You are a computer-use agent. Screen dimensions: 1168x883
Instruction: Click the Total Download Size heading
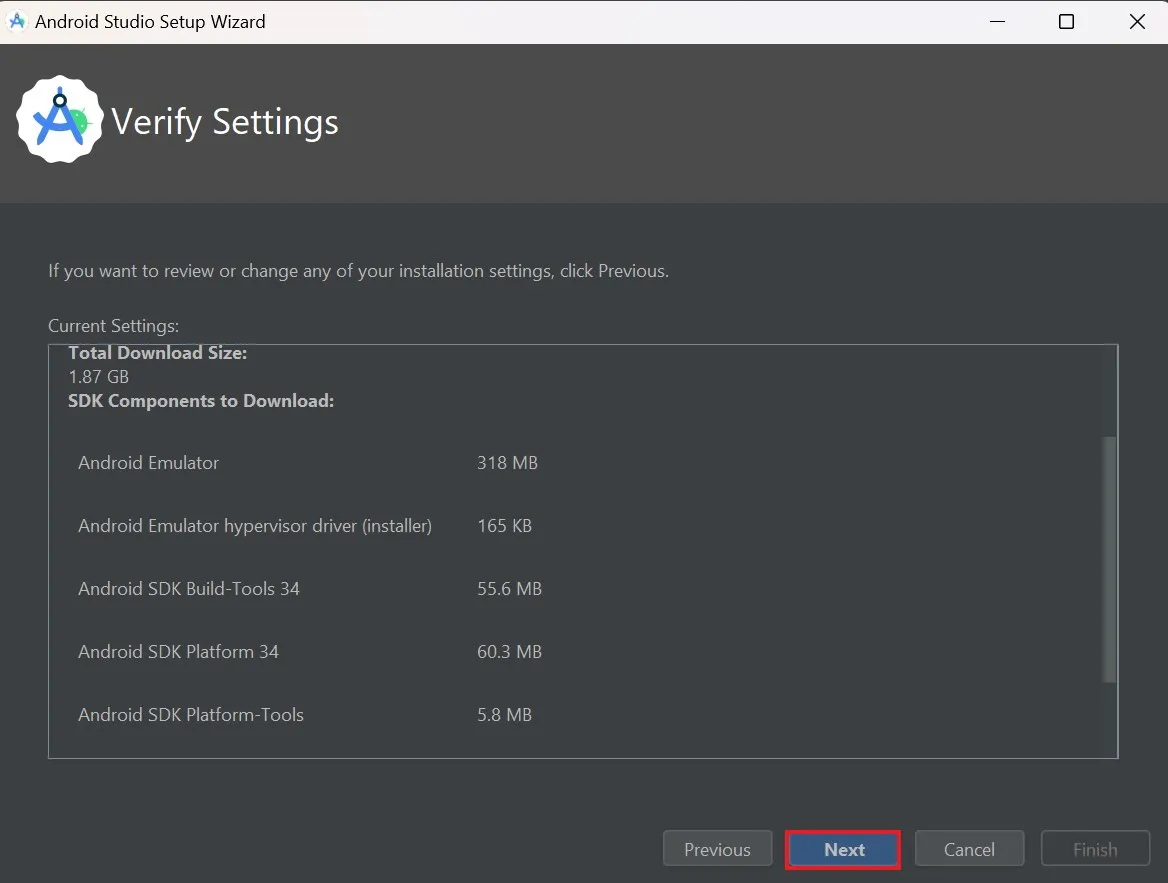click(157, 352)
